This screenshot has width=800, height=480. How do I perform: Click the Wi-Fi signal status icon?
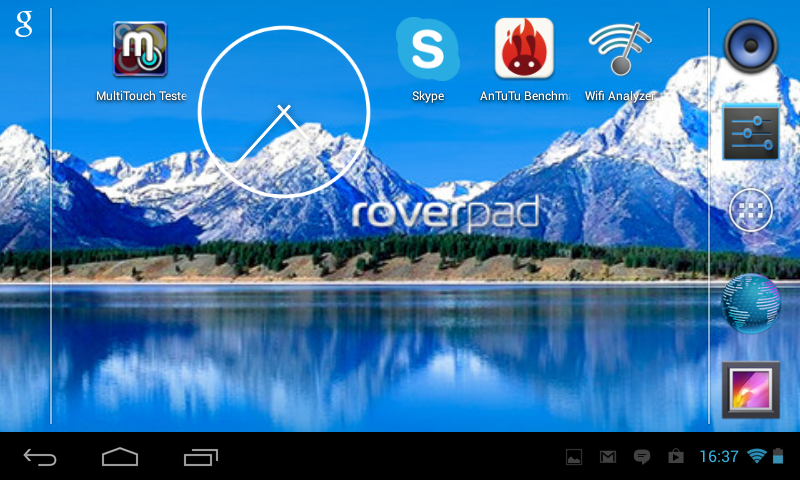point(757,456)
